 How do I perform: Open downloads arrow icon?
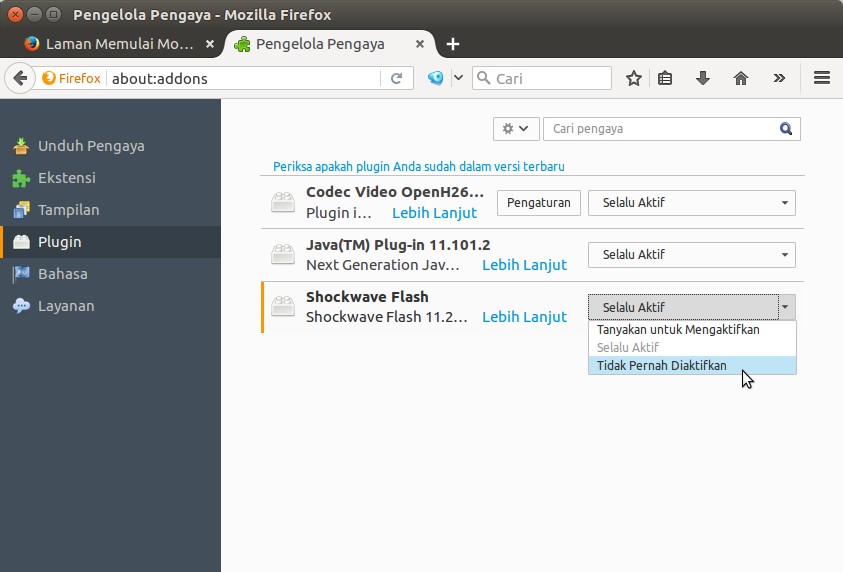[x=703, y=78]
